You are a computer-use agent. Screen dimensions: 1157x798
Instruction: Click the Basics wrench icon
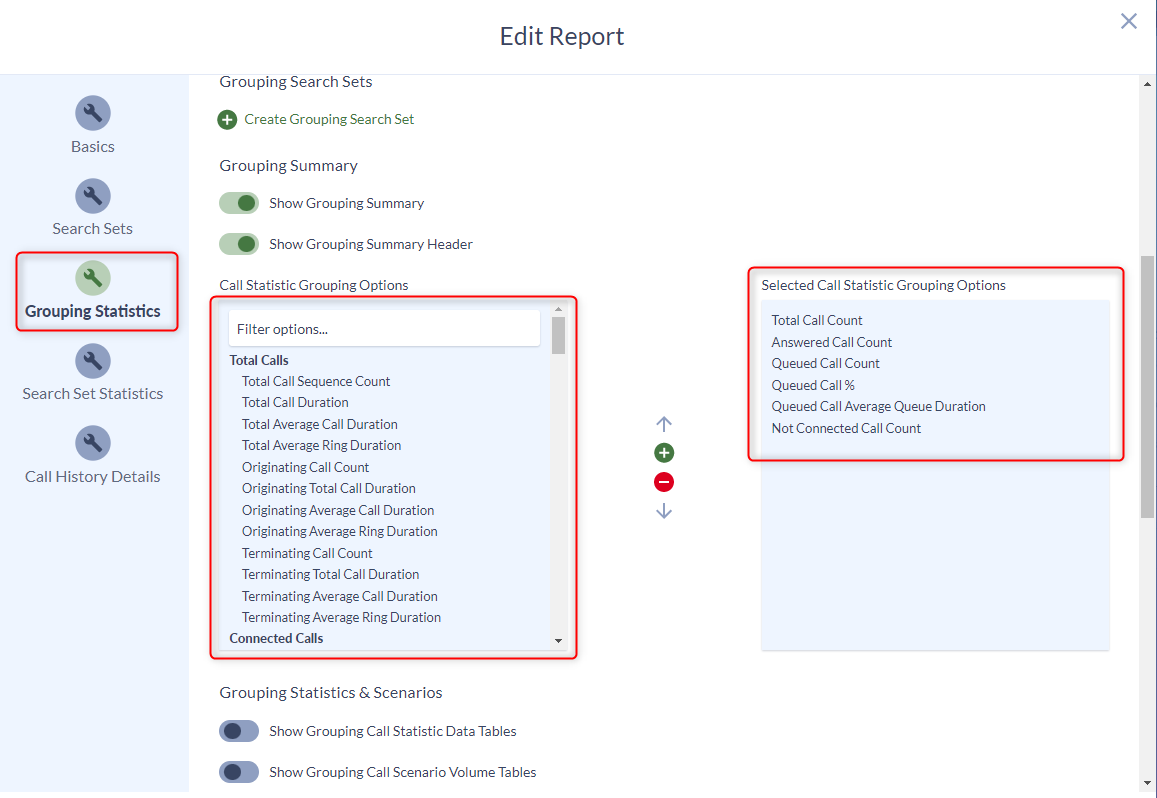[x=92, y=113]
